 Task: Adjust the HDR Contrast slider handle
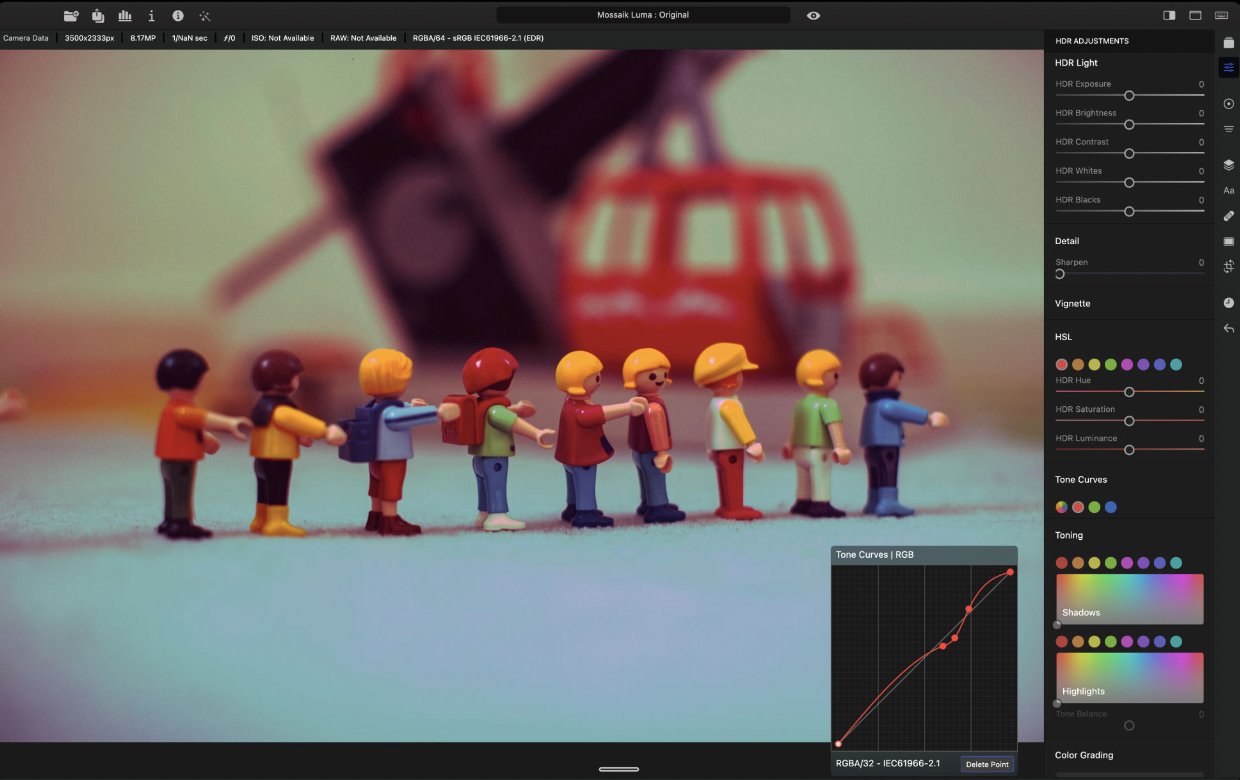[x=1129, y=154]
